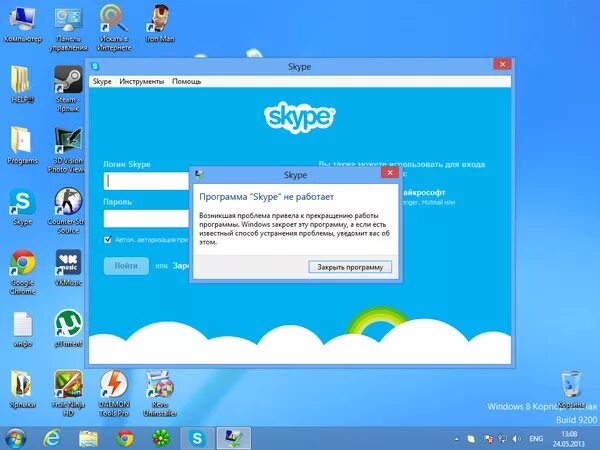Switch the ENG input language indicator
This screenshot has width=600, height=450.
pos(536,439)
